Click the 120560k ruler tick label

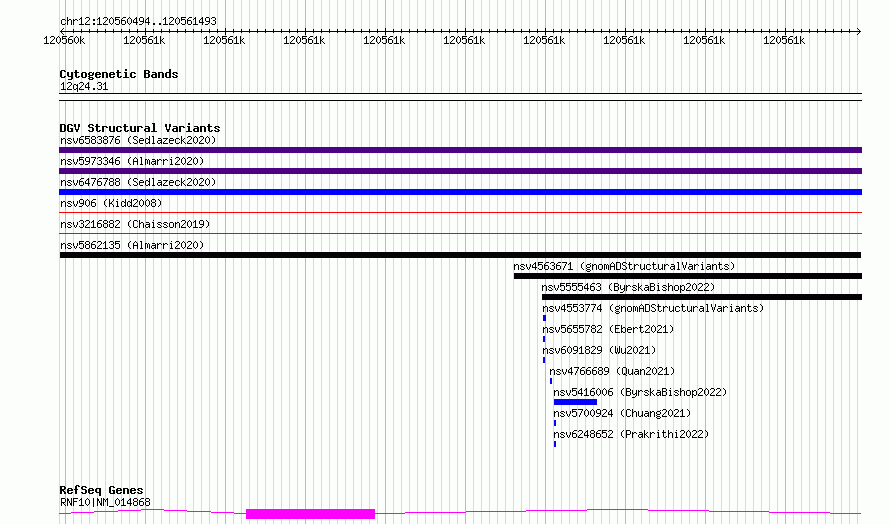[64, 40]
